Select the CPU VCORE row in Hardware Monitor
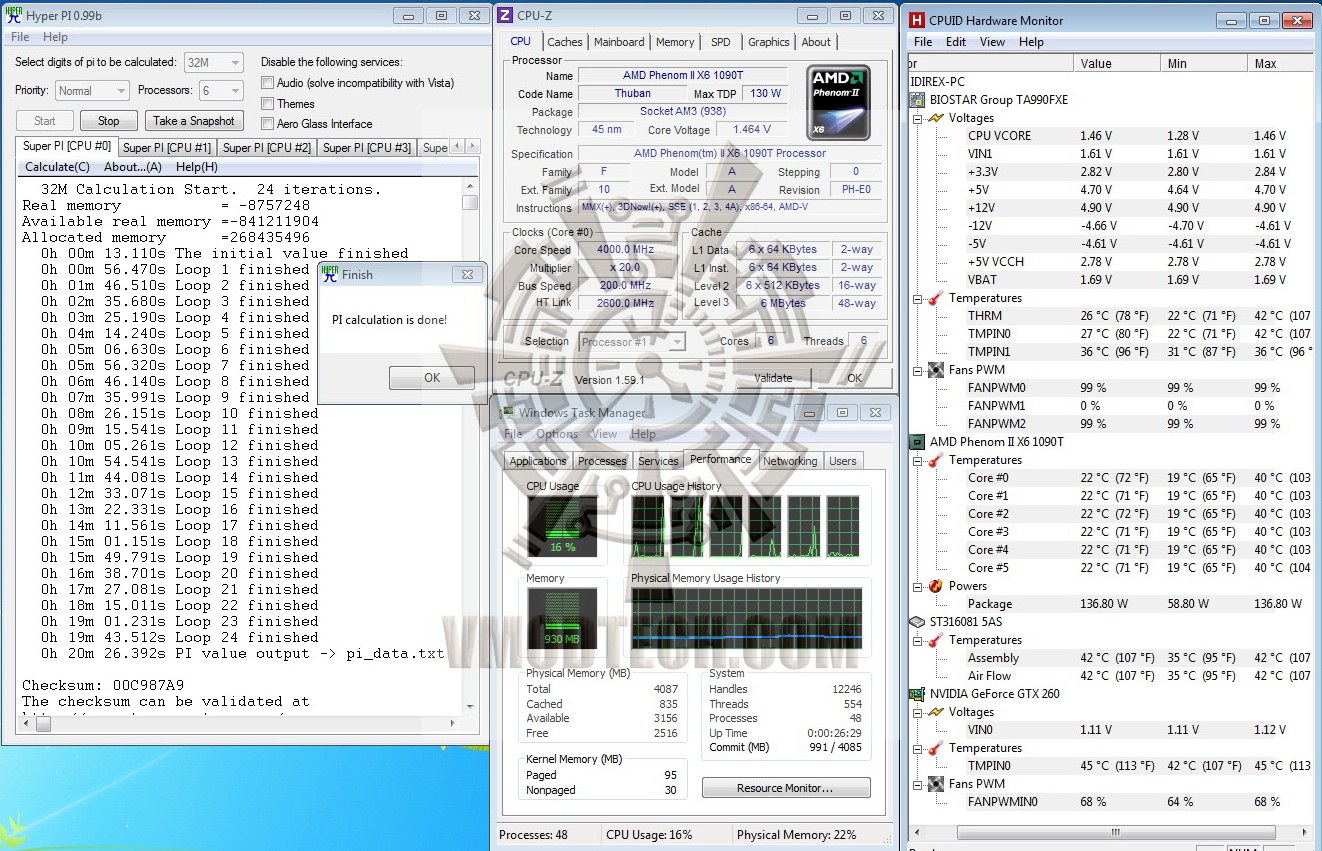This screenshot has height=851, width=1322. coord(1110,136)
